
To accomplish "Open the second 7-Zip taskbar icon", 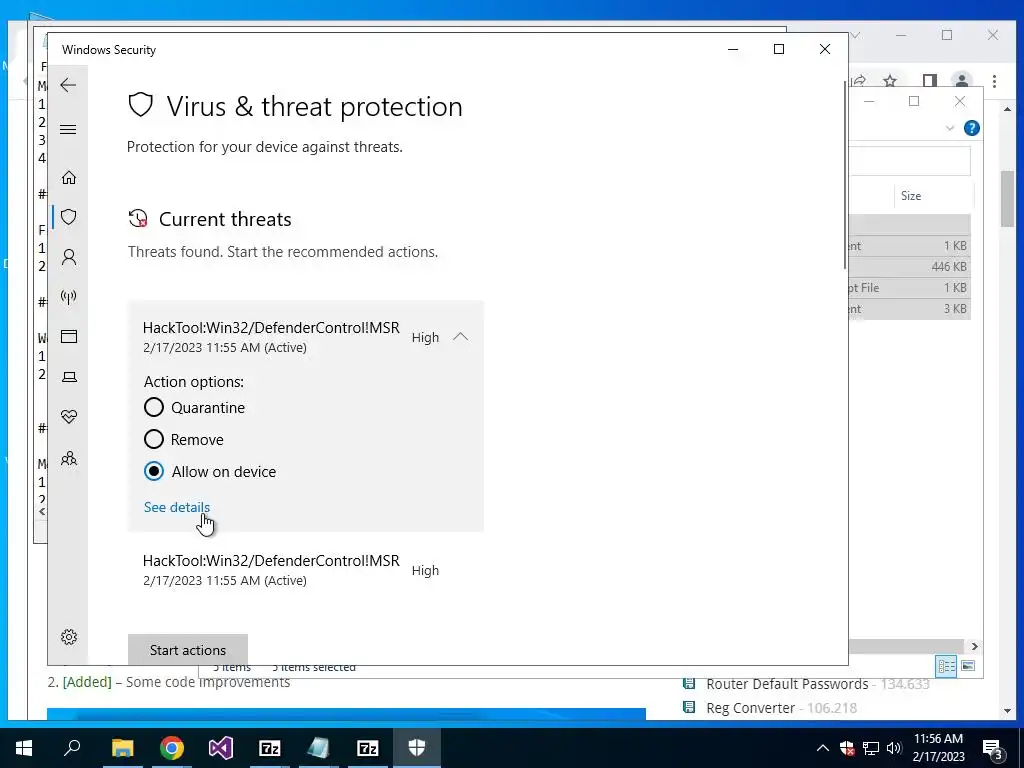I will [368, 748].
